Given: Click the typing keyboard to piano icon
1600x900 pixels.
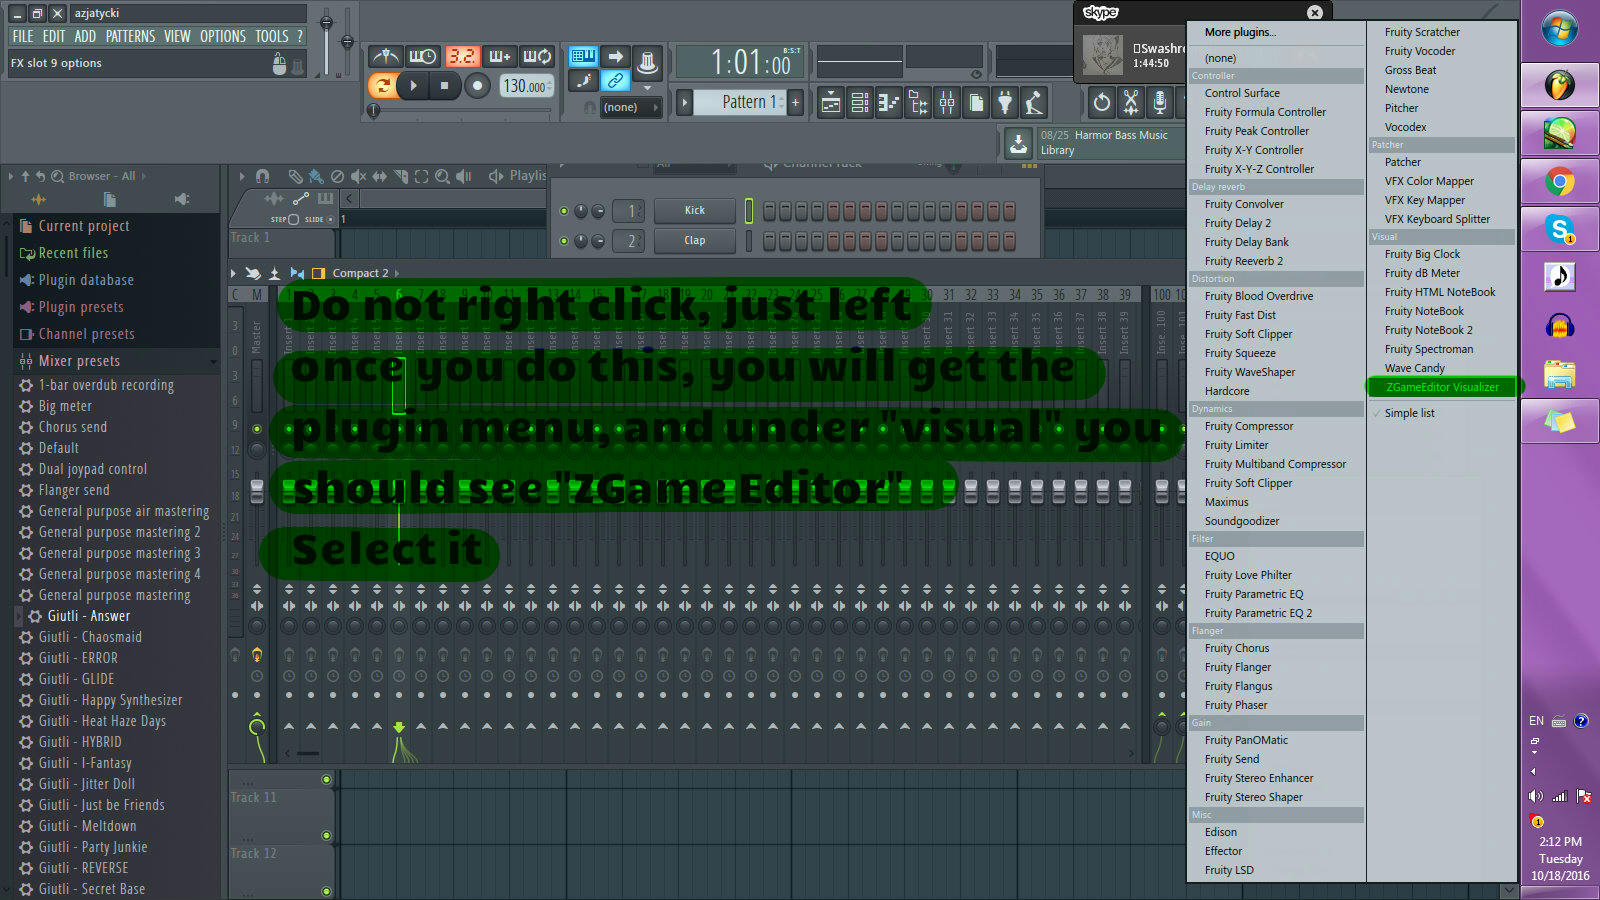Looking at the screenshot, I should (584, 57).
